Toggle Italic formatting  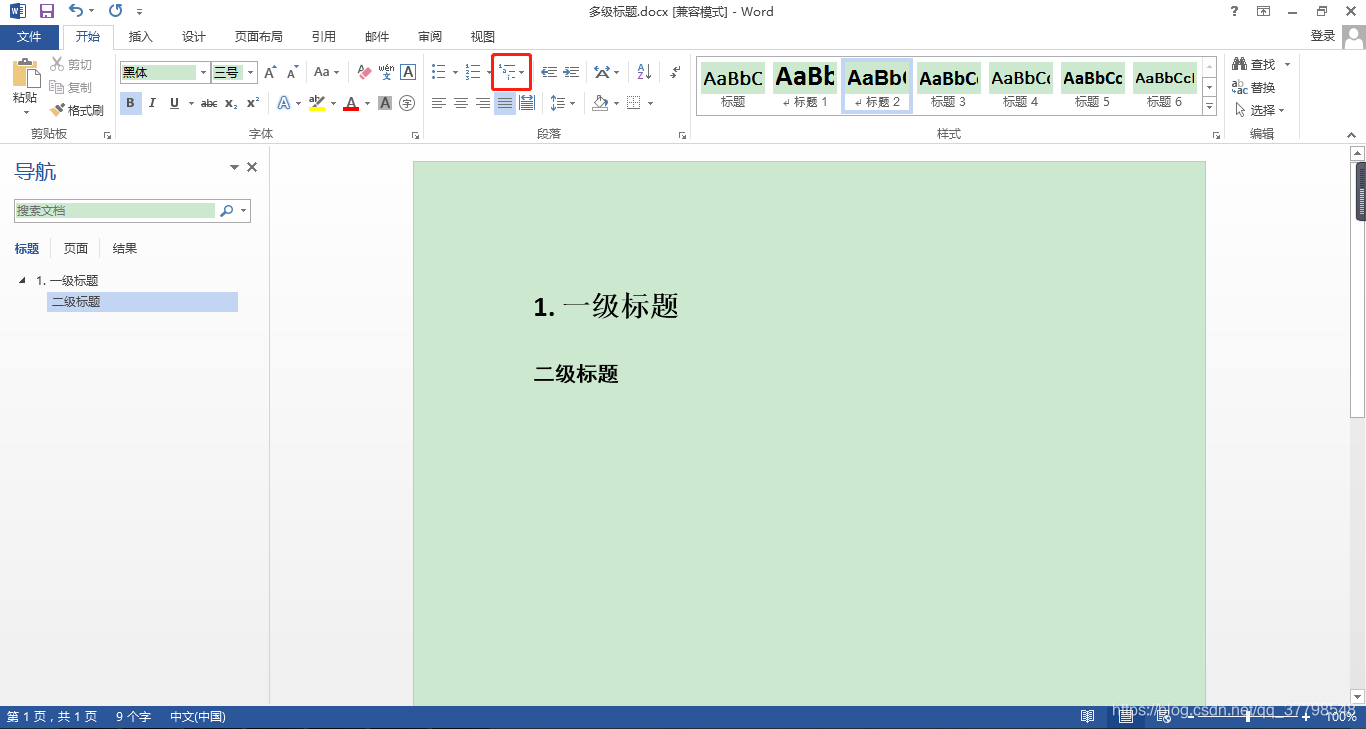click(x=152, y=103)
